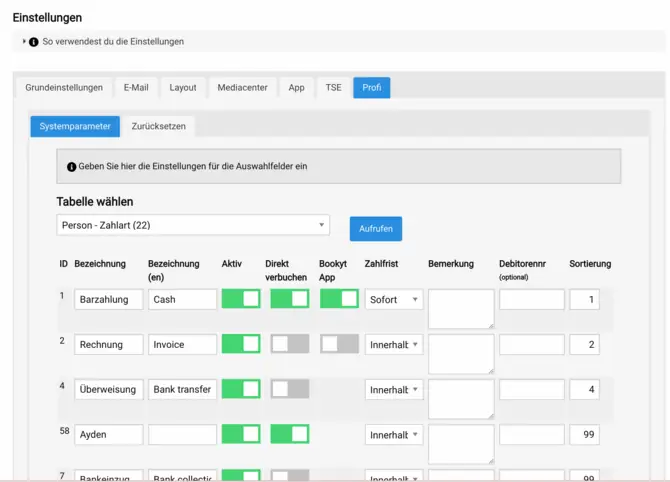Click the Debitorennr field for Ayden
Viewport: 670px width, 482px height.
tap(532, 435)
